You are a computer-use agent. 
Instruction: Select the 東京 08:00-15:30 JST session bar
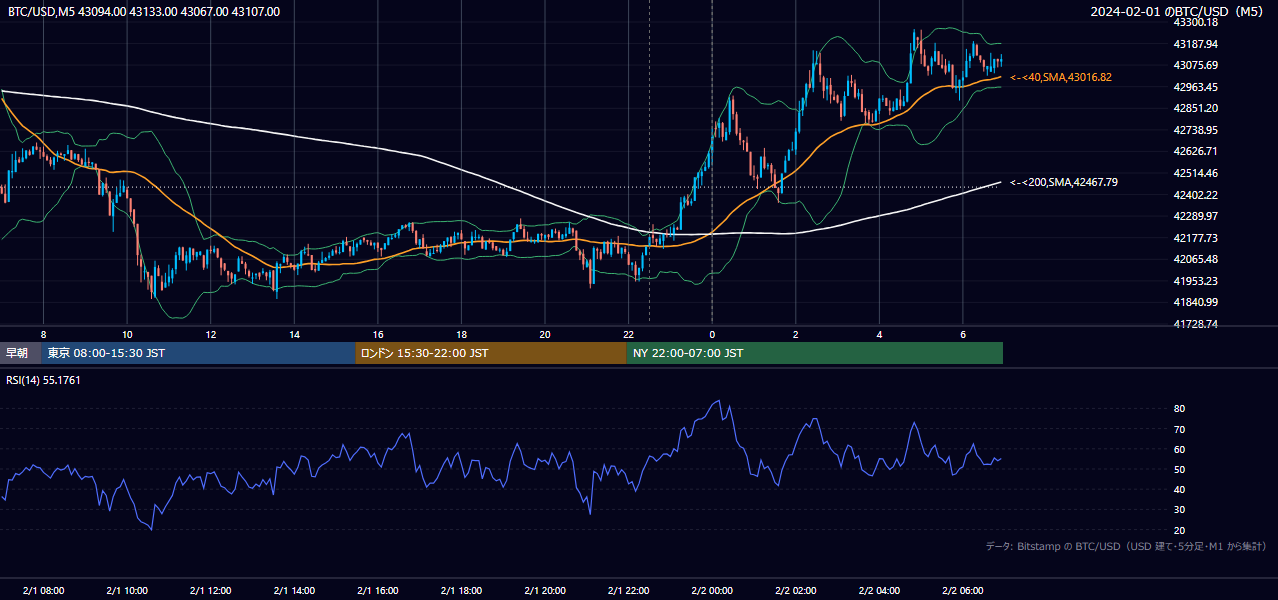pyautogui.click(x=199, y=353)
